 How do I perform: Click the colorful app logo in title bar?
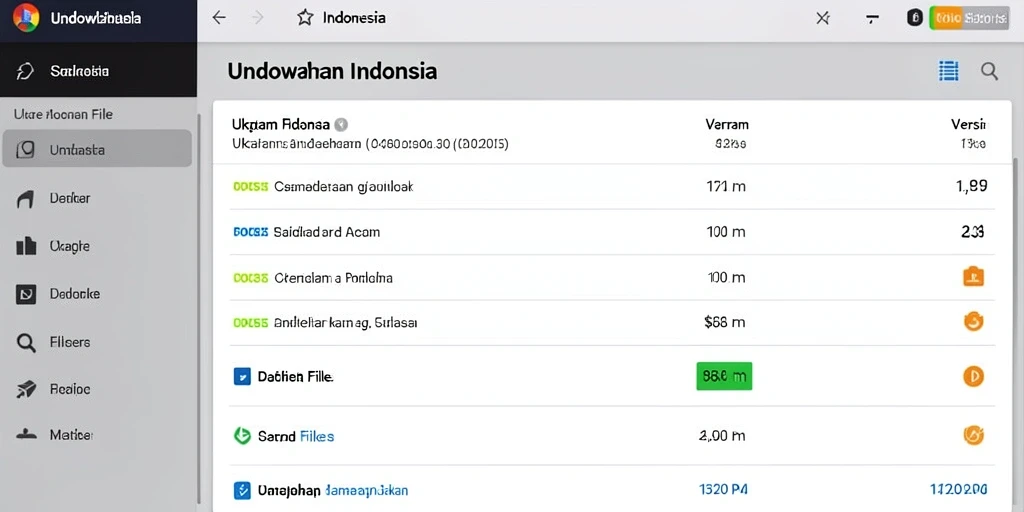click(x=26, y=18)
